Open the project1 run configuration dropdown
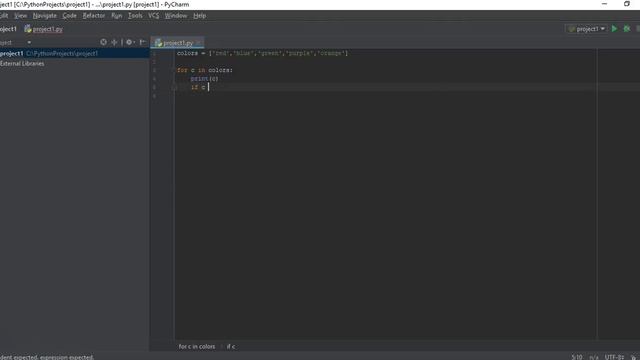Screen dimensions: 640x360 [587, 29]
